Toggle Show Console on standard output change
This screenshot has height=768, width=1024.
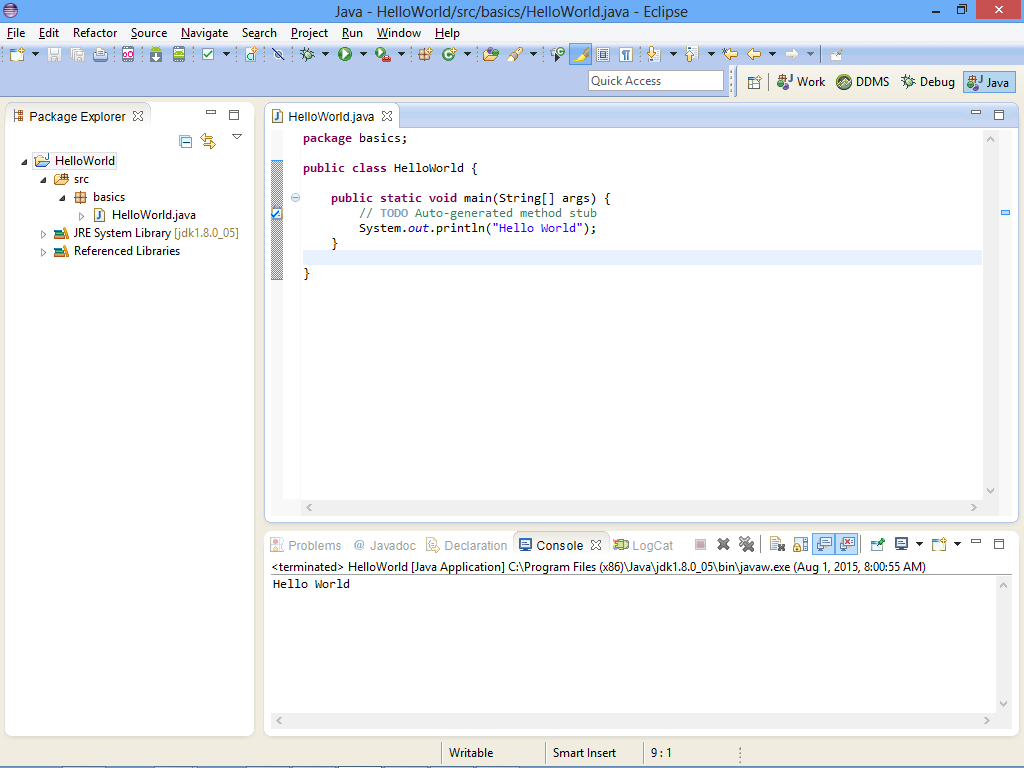point(824,544)
